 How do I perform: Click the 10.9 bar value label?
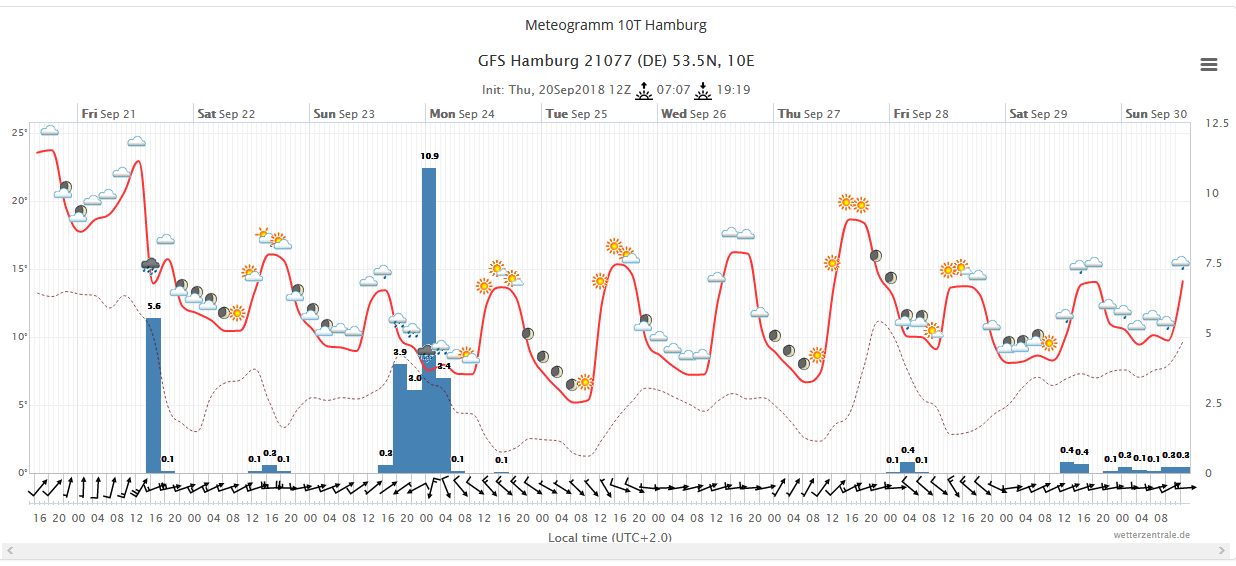[430, 157]
